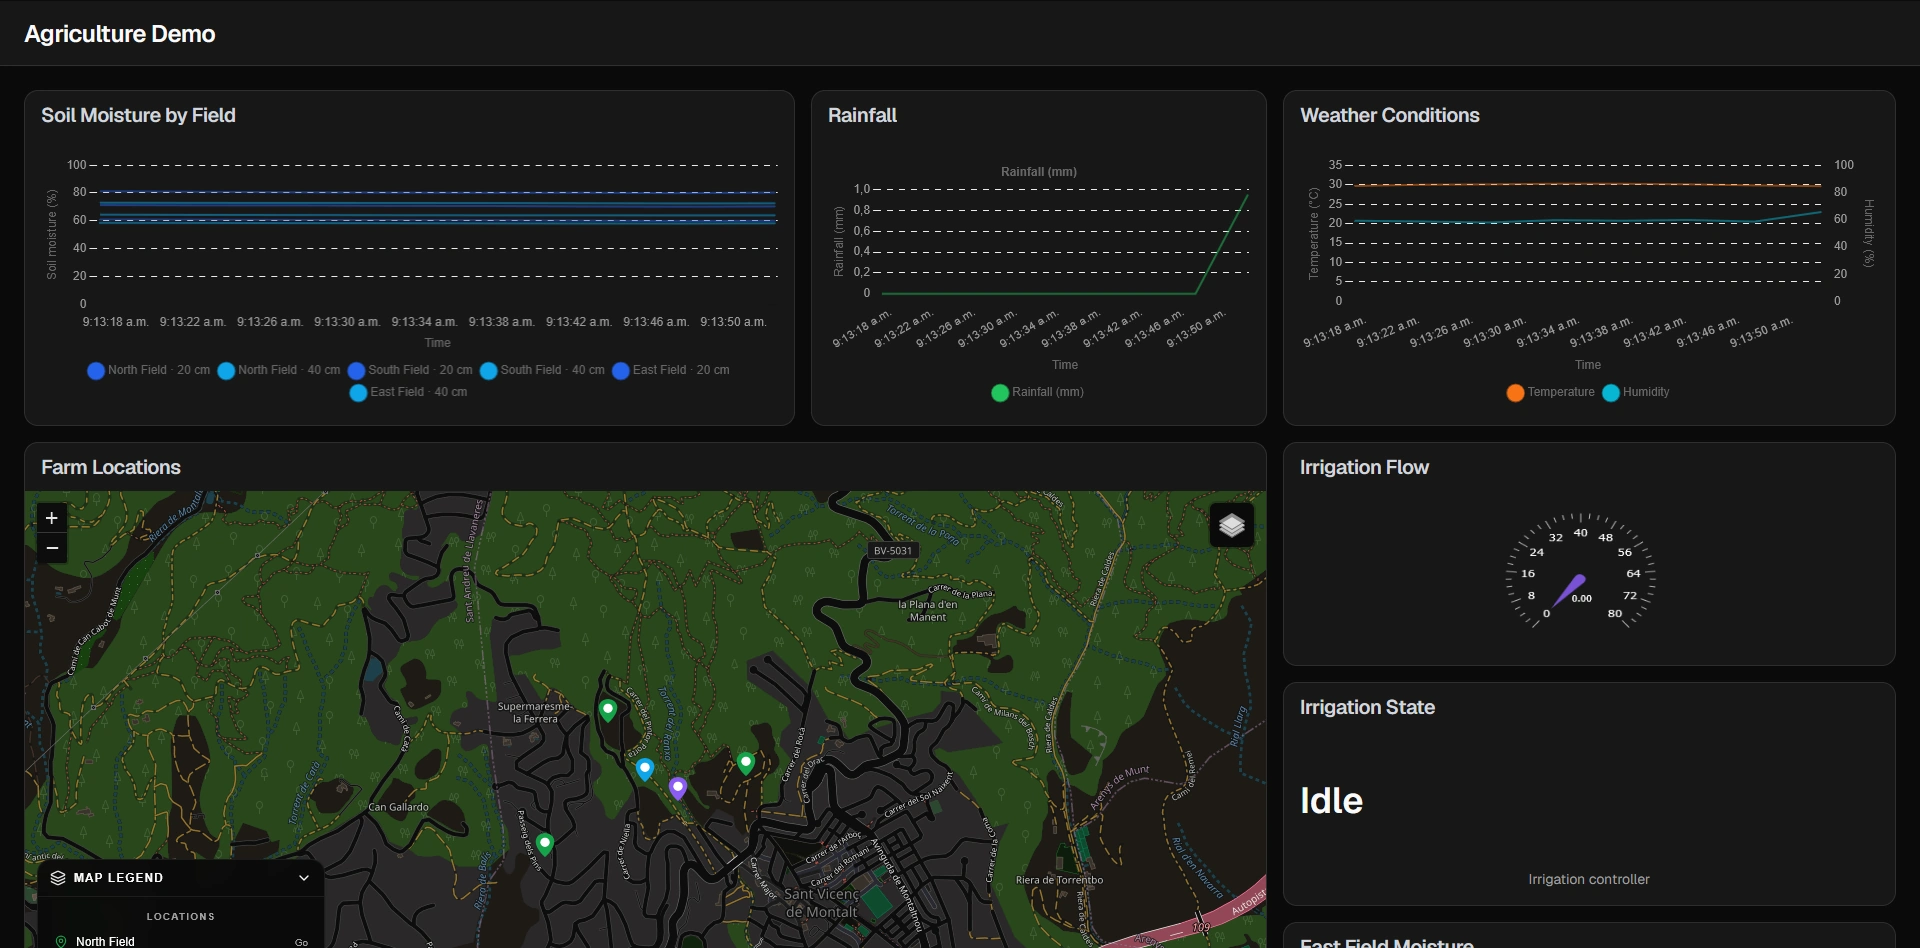1920x948 pixels.
Task: Click the MAP LEGEND title text
Action: tap(118, 878)
